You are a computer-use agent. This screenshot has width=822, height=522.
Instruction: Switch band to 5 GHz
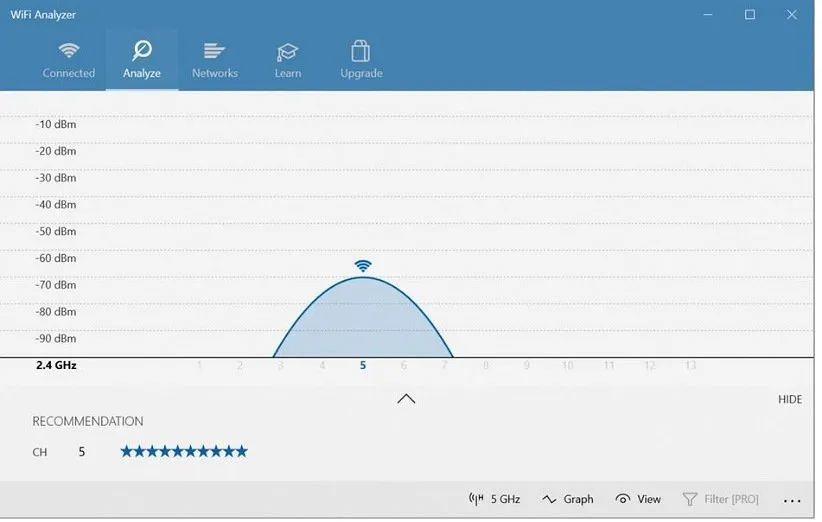(495, 499)
